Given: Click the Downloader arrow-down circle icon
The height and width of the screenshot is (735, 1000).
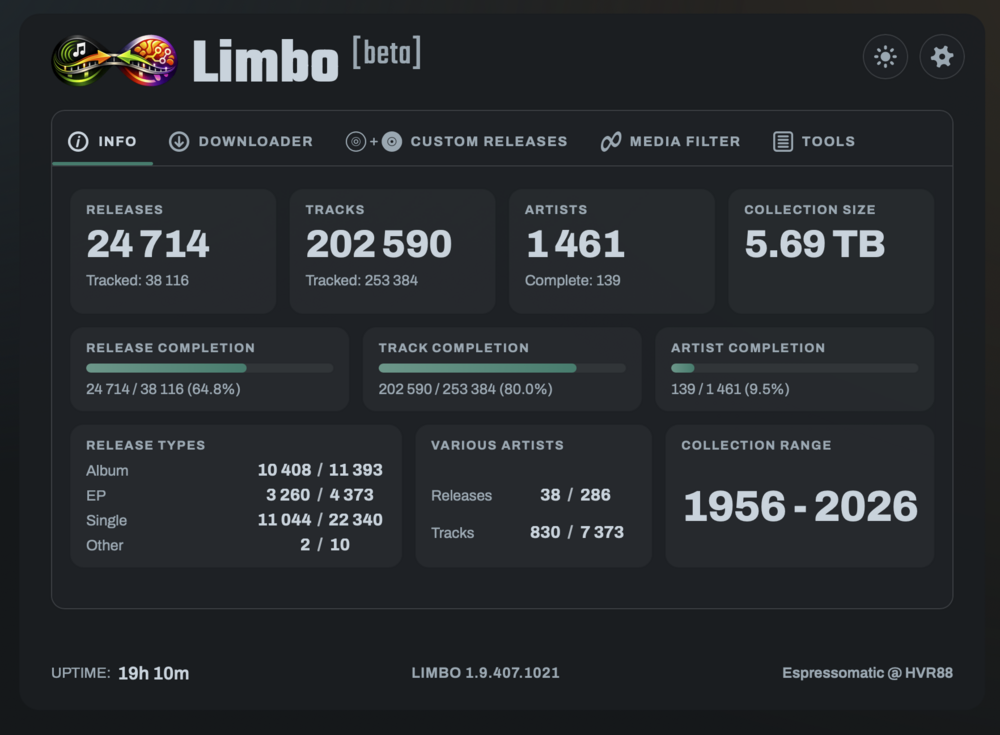Looking at the screenshot, I should tap(179, 142).
